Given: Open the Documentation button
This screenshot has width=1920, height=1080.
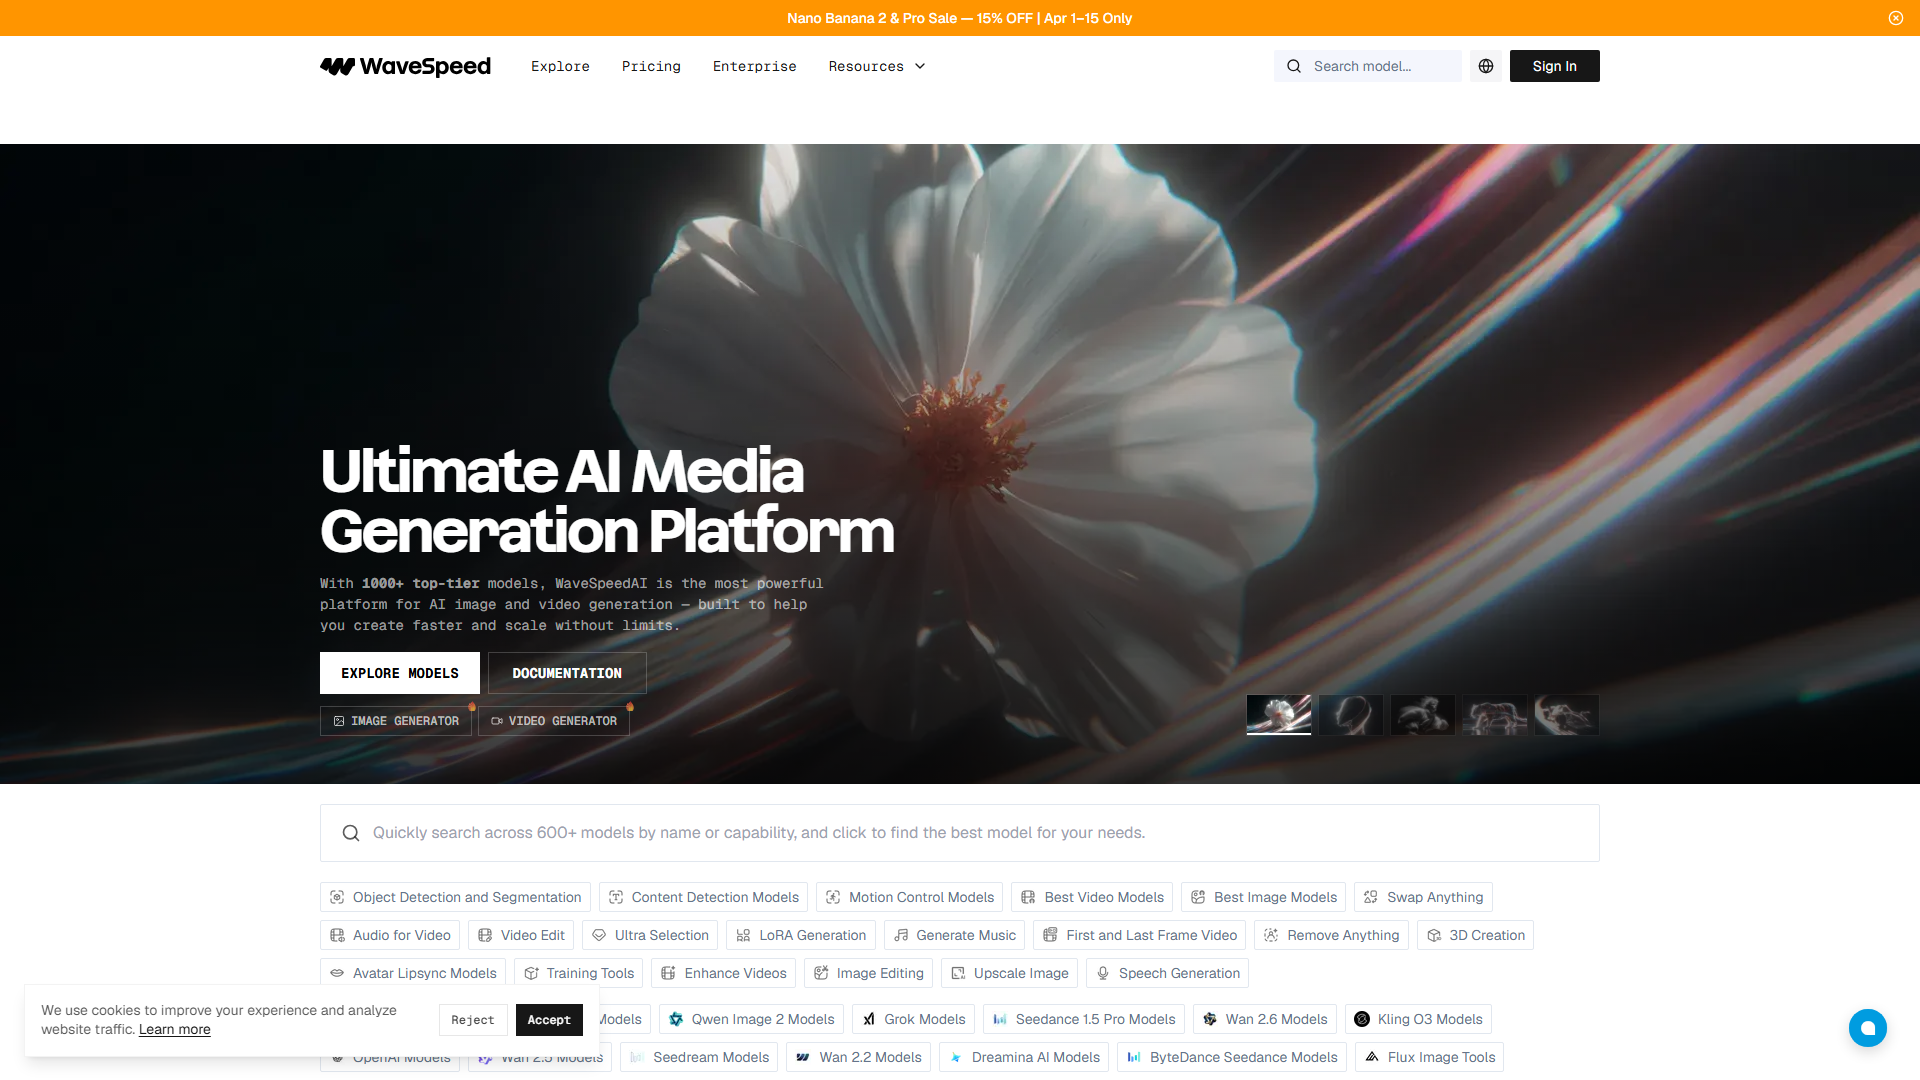Looking at the screenshot, I should pos(567,673).
